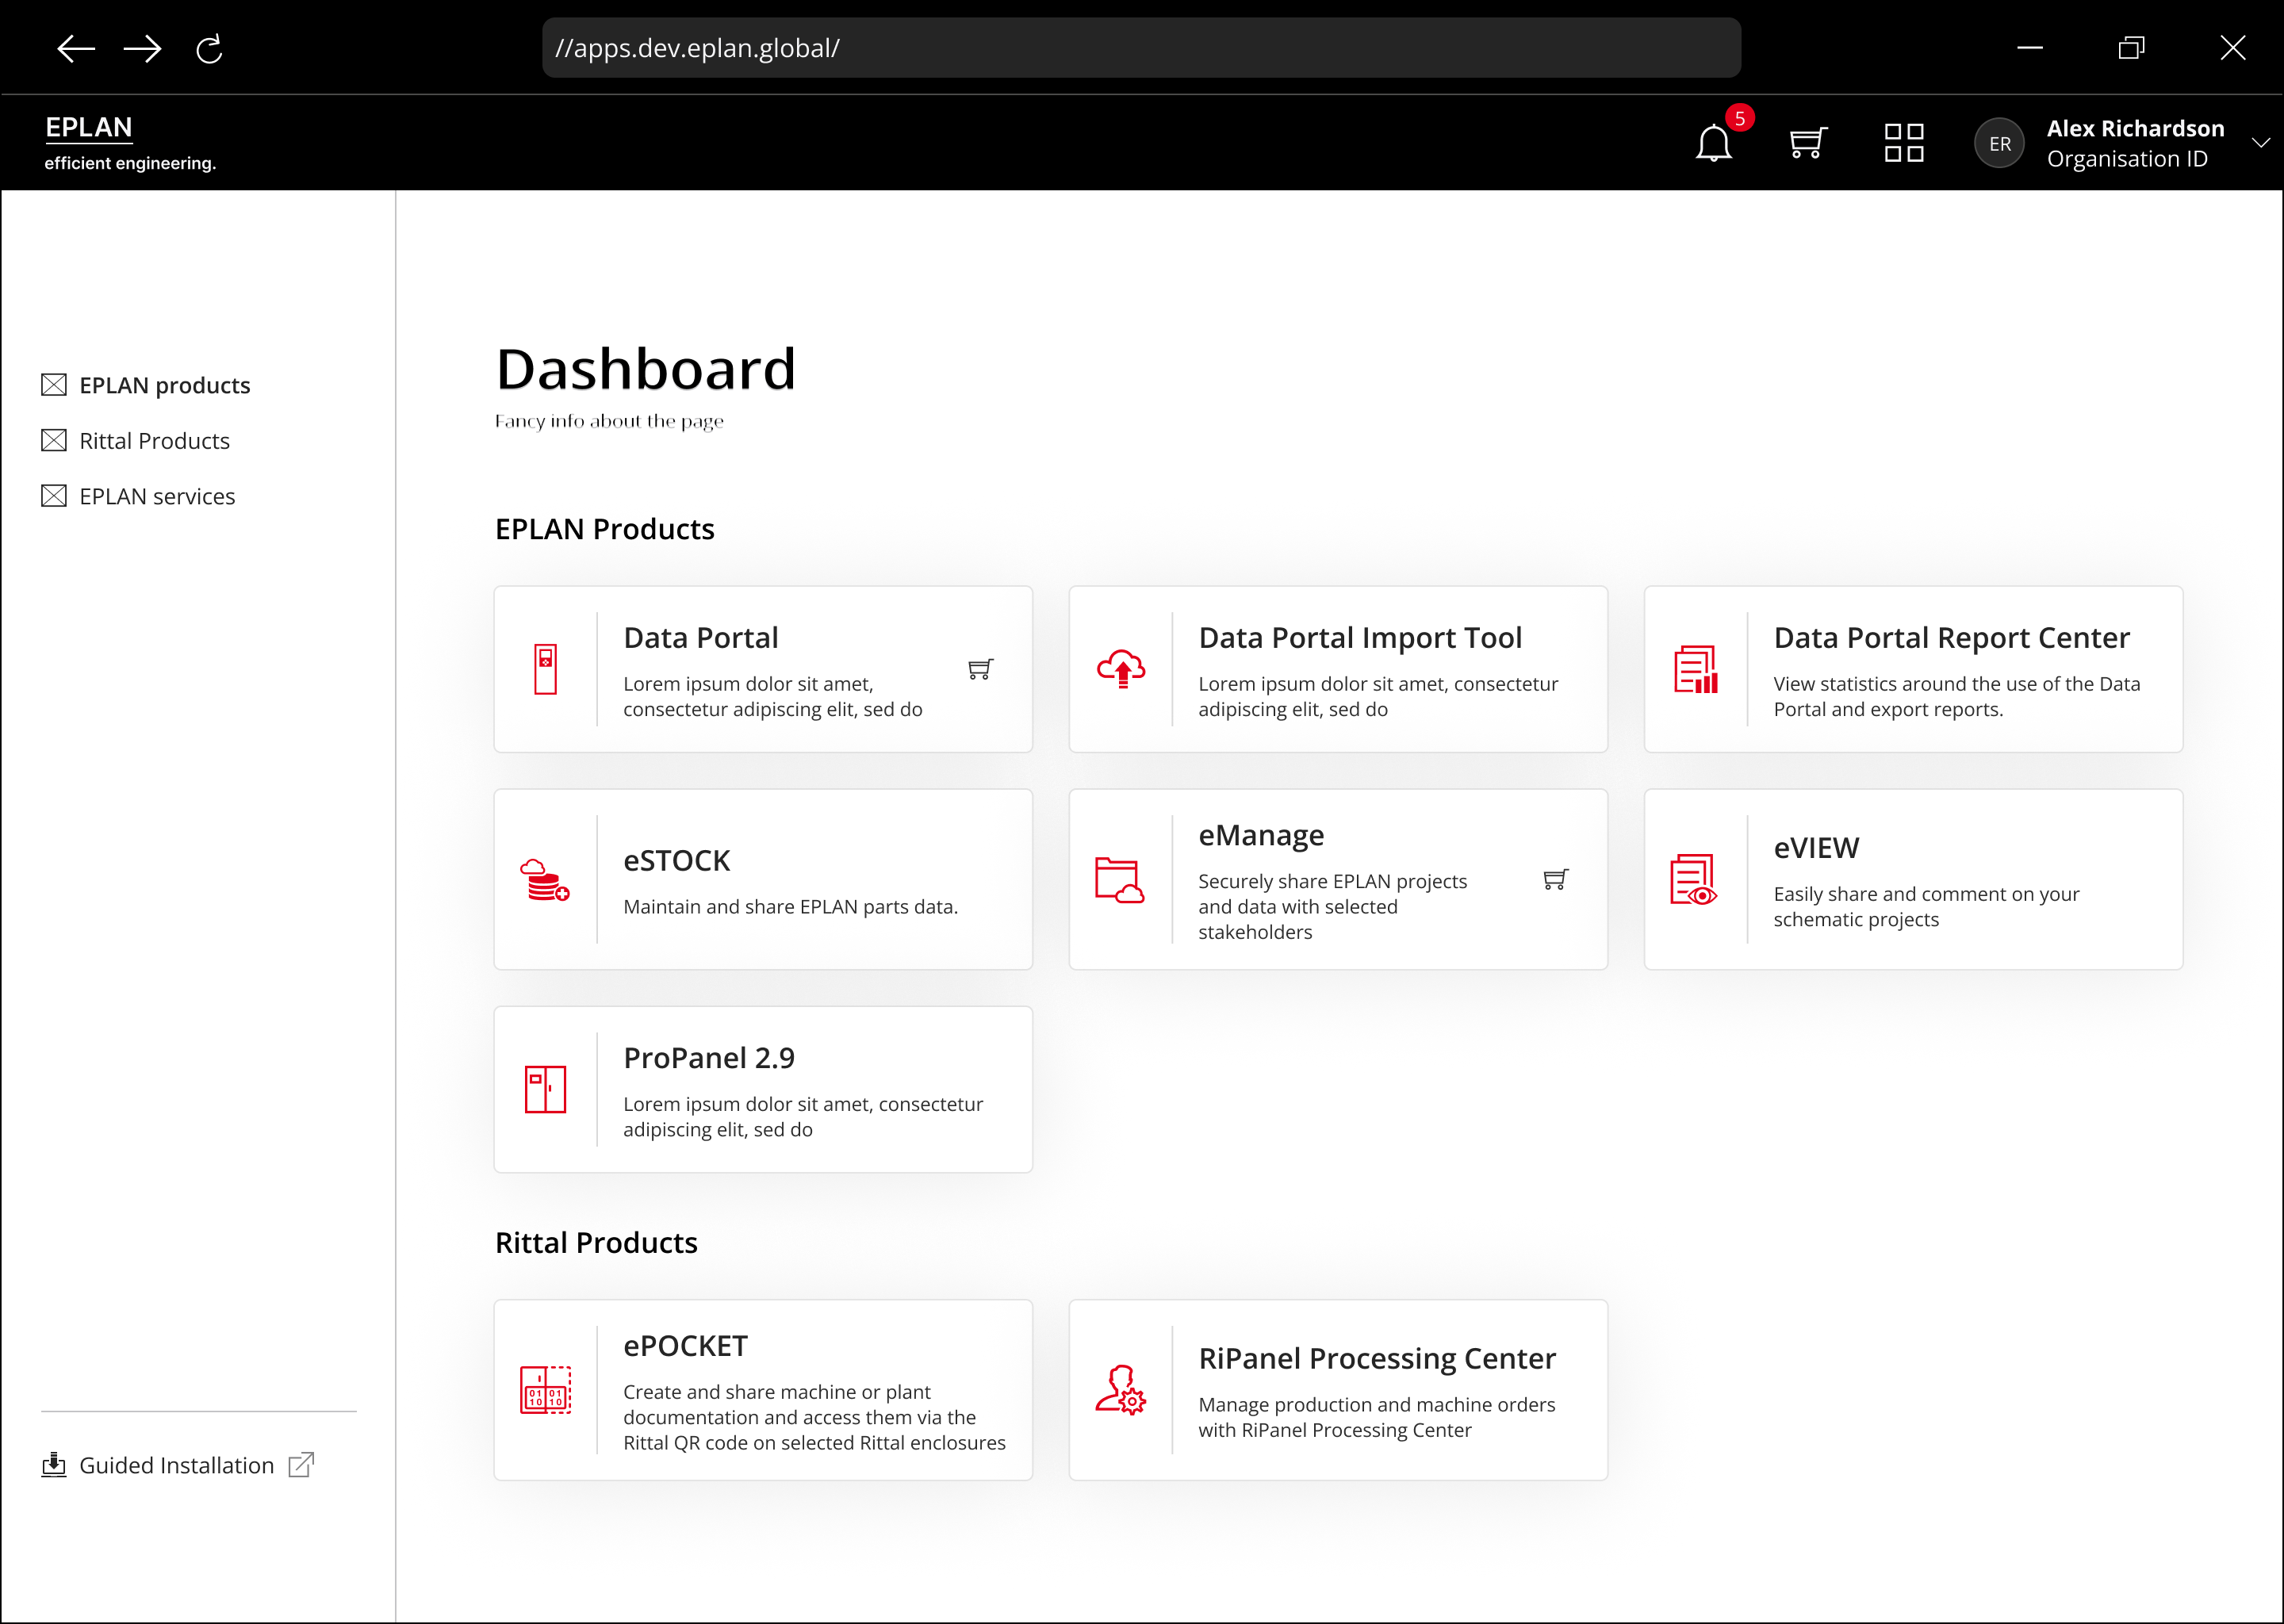Screen dimensions: 2284x1624
Task: Open the apps grid icon in the header
Action: tap(1904, 143)
